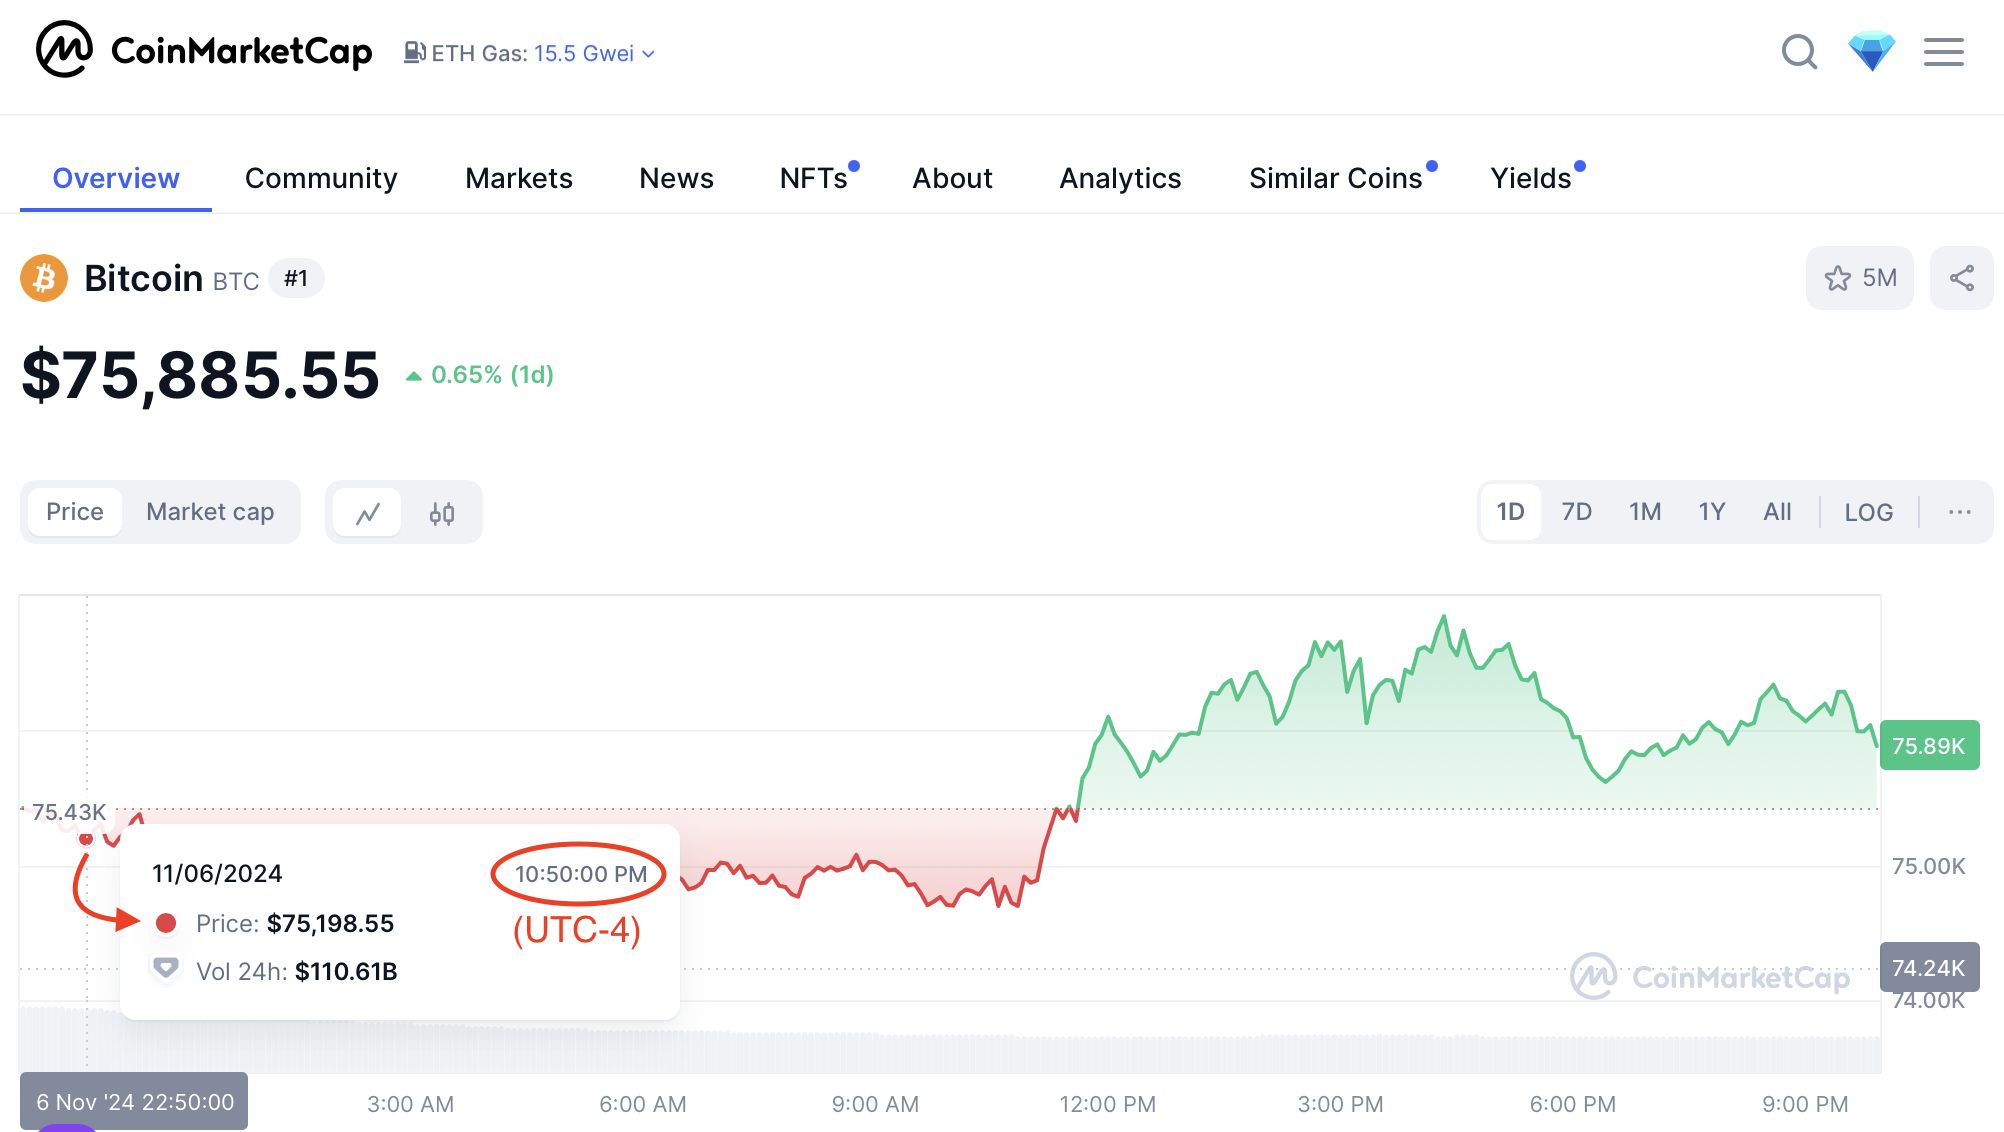Switch to candlestick chart icon
Image resolution: width=2004 pixels, height=1132 pixels.
point(441,513)
